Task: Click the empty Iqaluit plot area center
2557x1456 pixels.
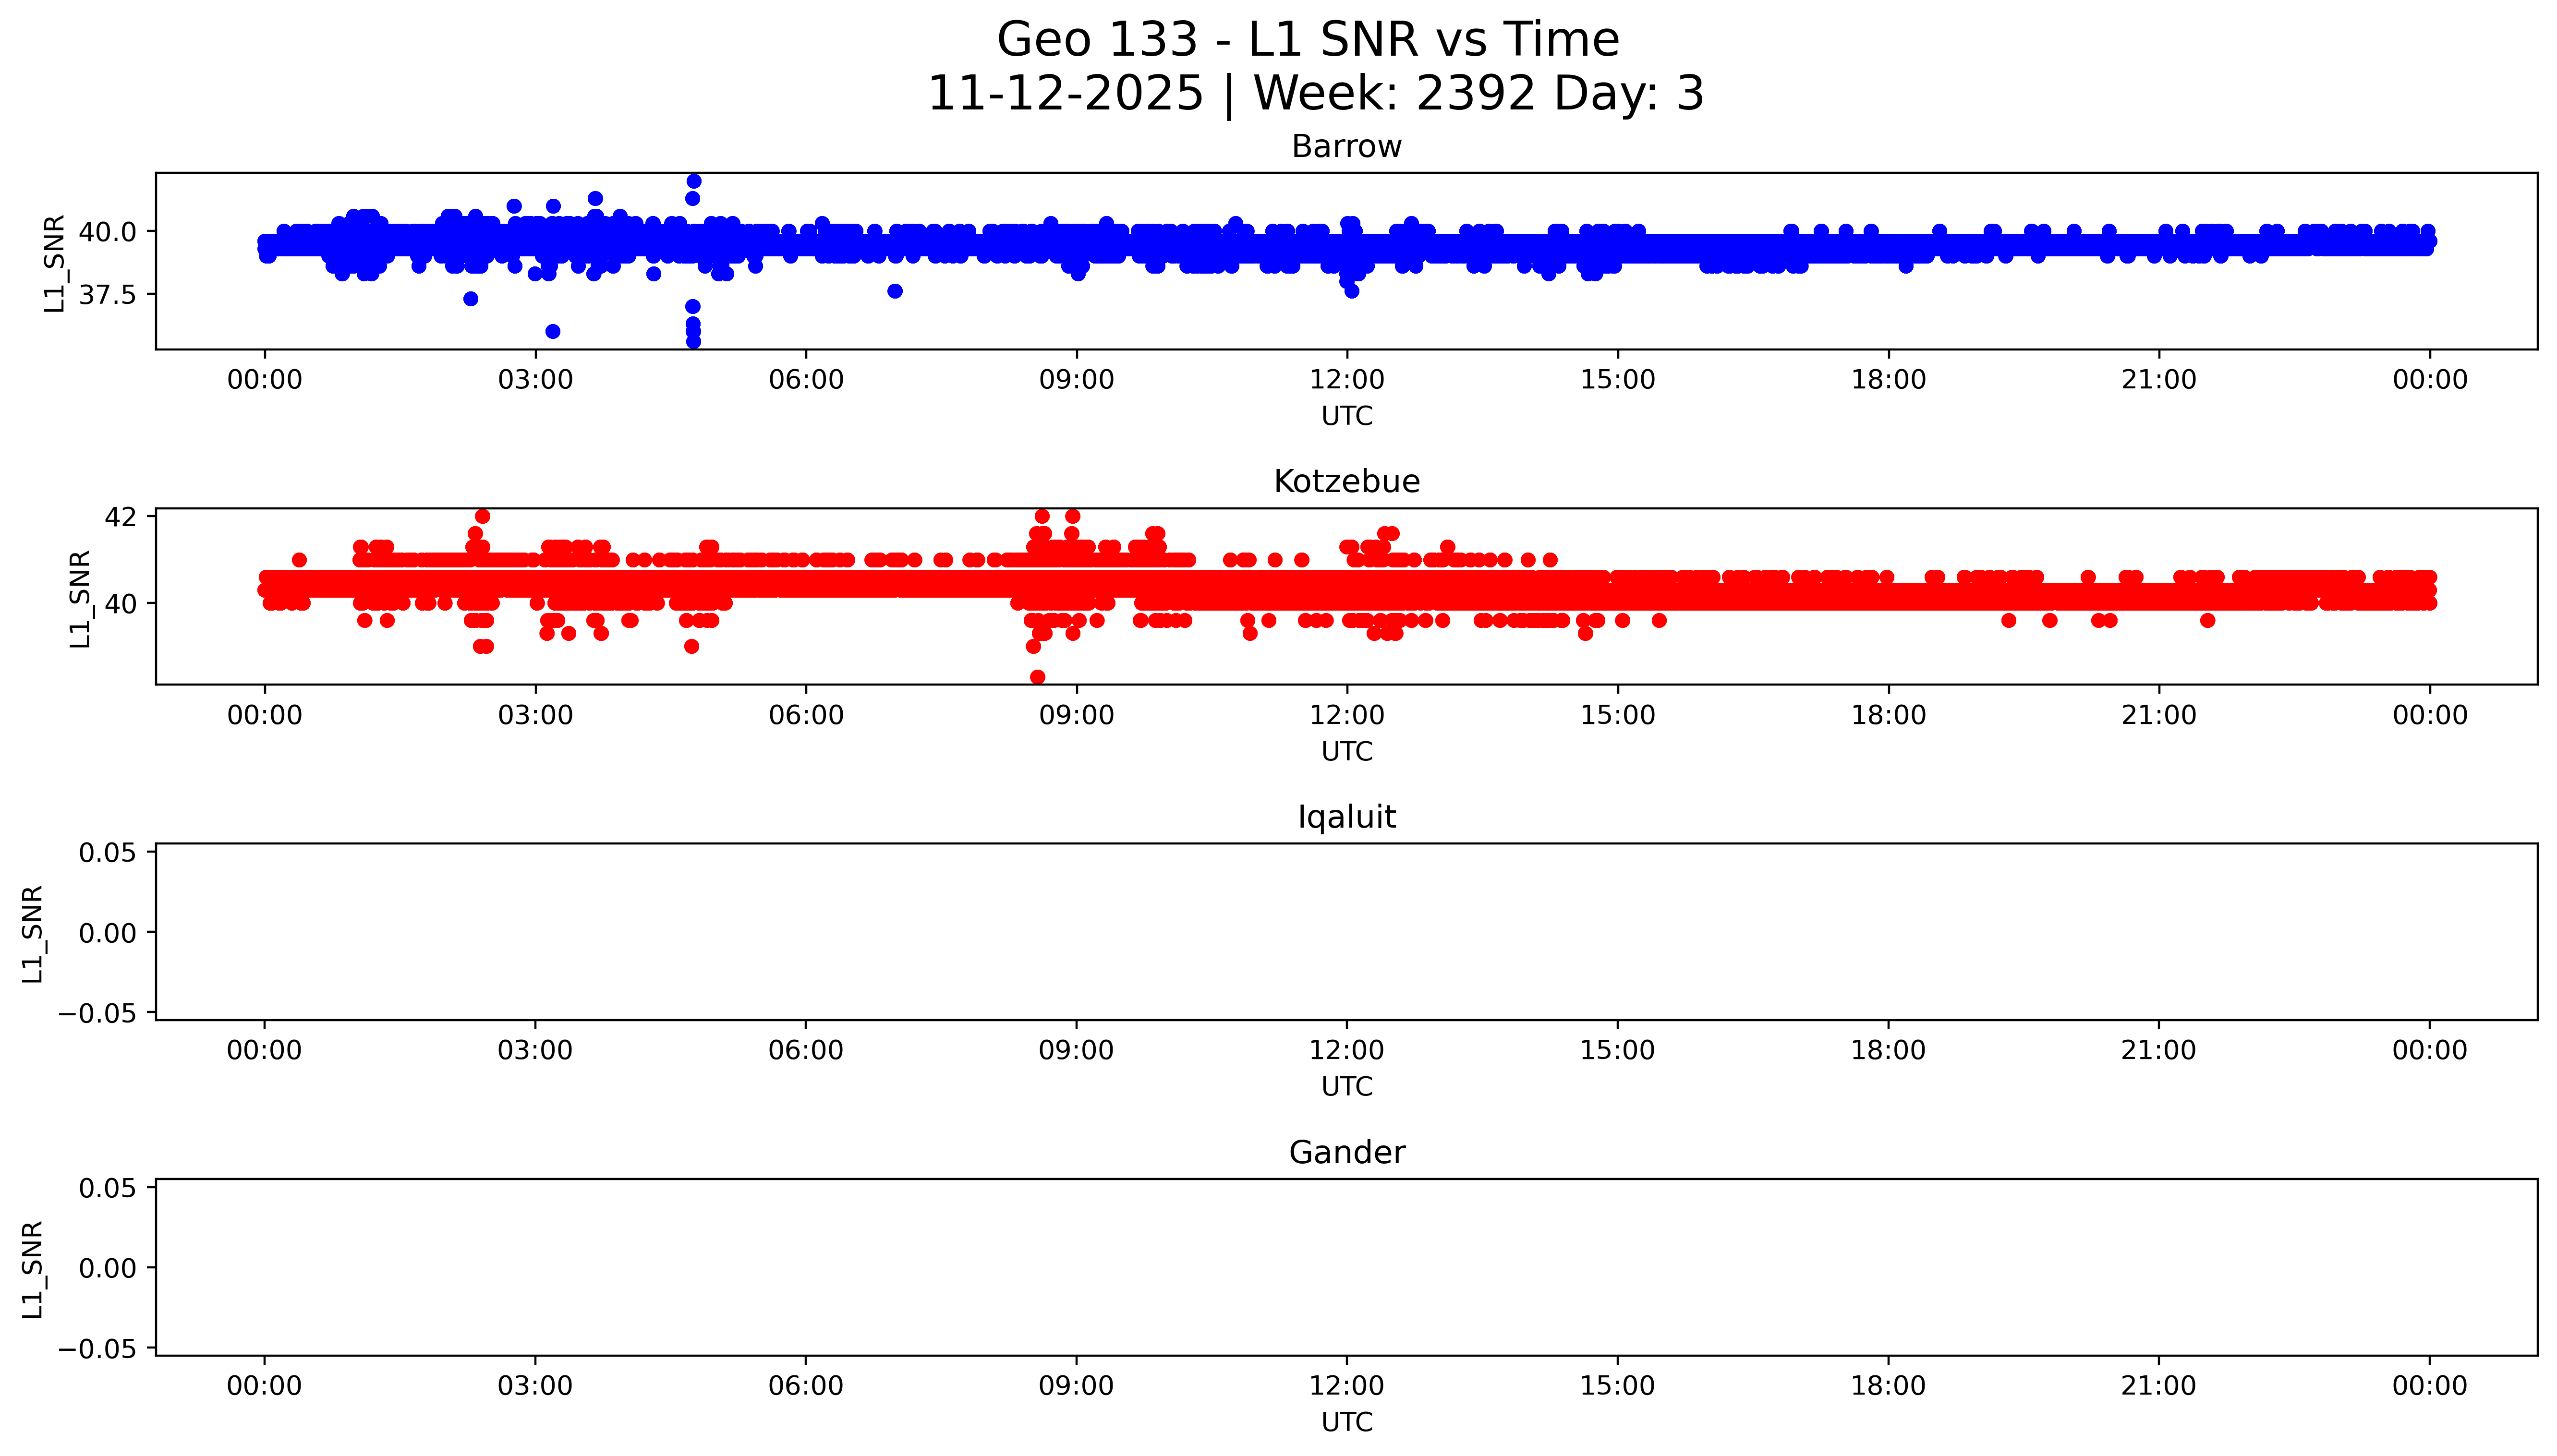Action: 1346,932
